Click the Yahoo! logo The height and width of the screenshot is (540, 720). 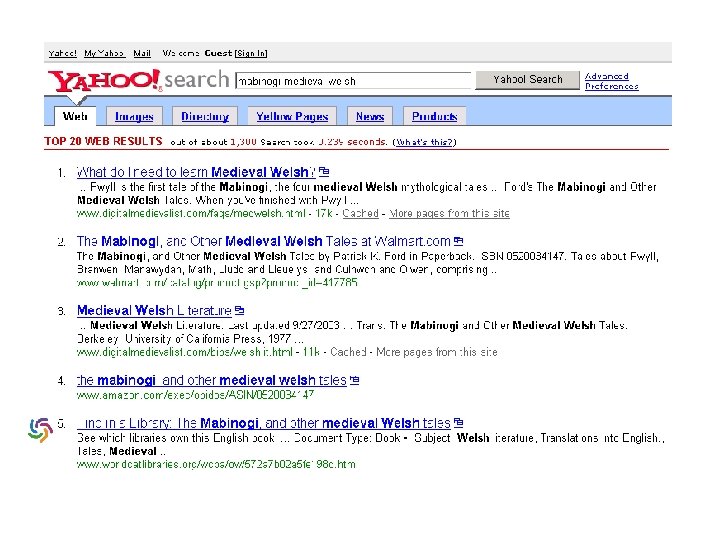coord(105,81)
